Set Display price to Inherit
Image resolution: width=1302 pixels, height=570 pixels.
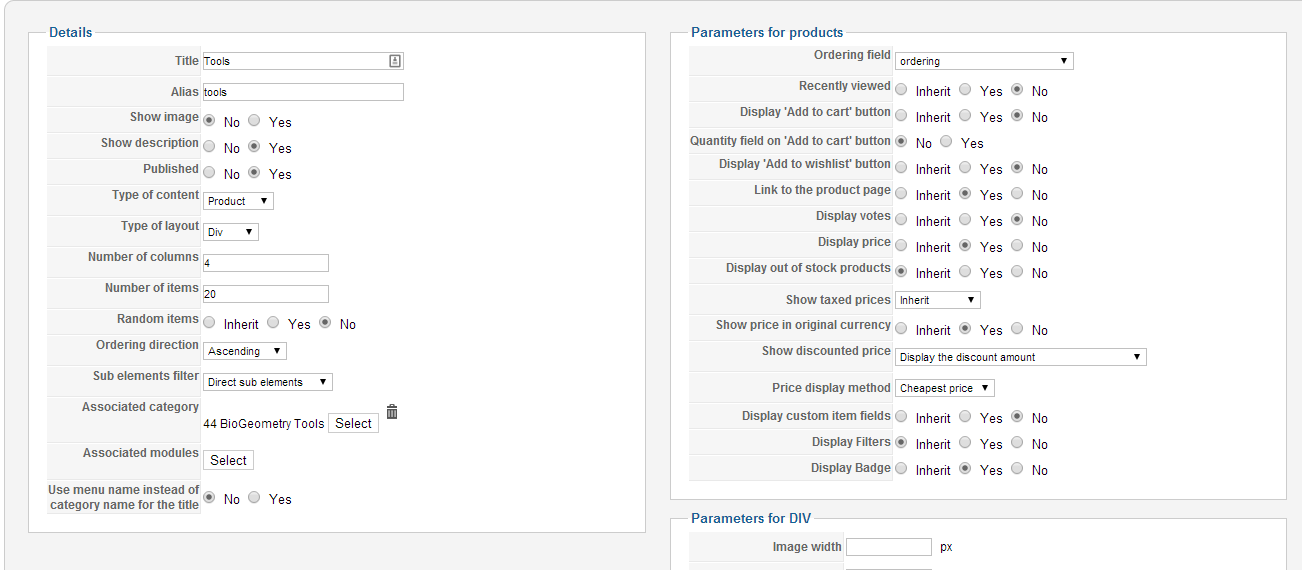click(x=901, y=246)
